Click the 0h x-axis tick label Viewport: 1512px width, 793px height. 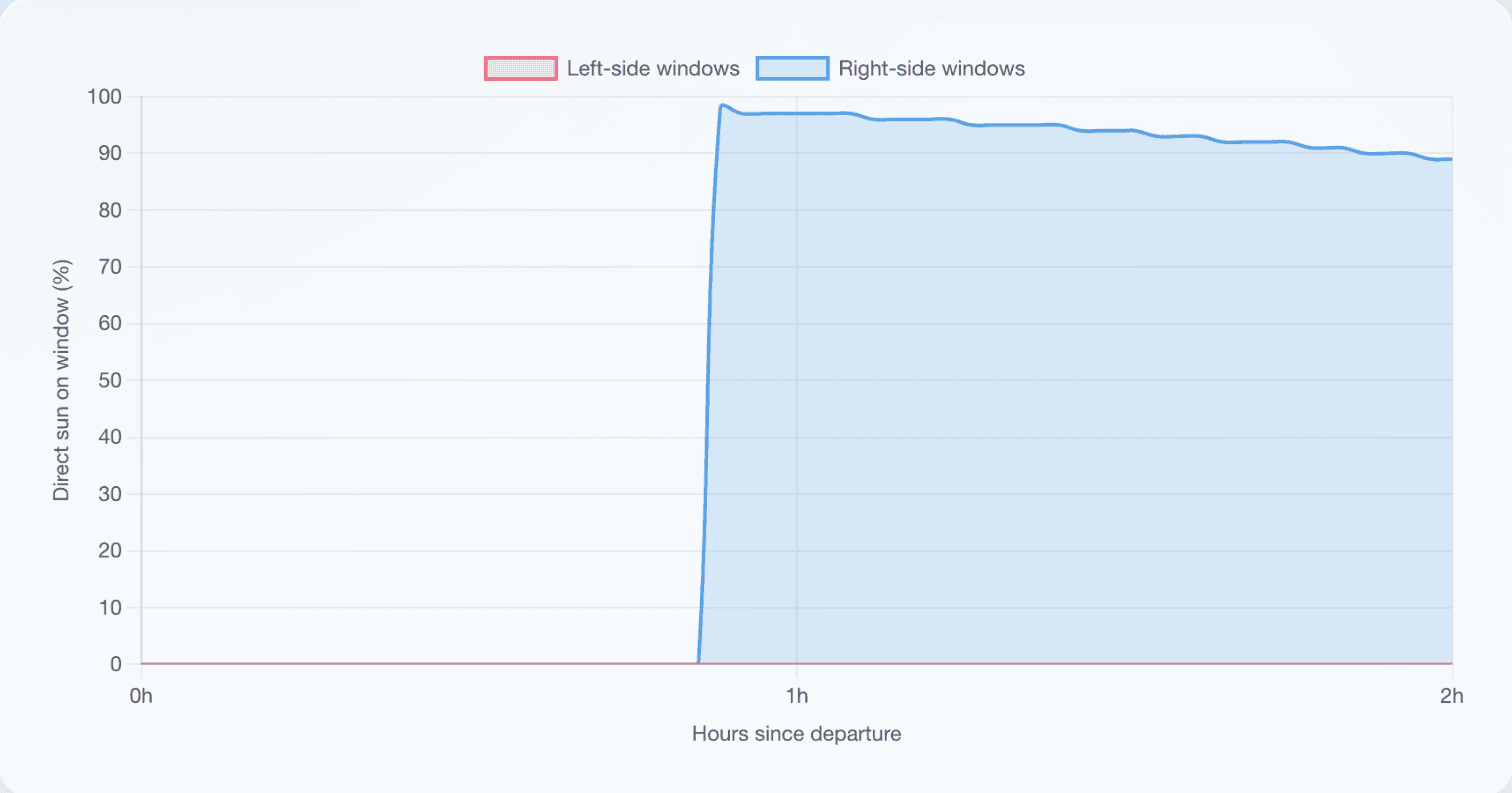coord(142,696)
